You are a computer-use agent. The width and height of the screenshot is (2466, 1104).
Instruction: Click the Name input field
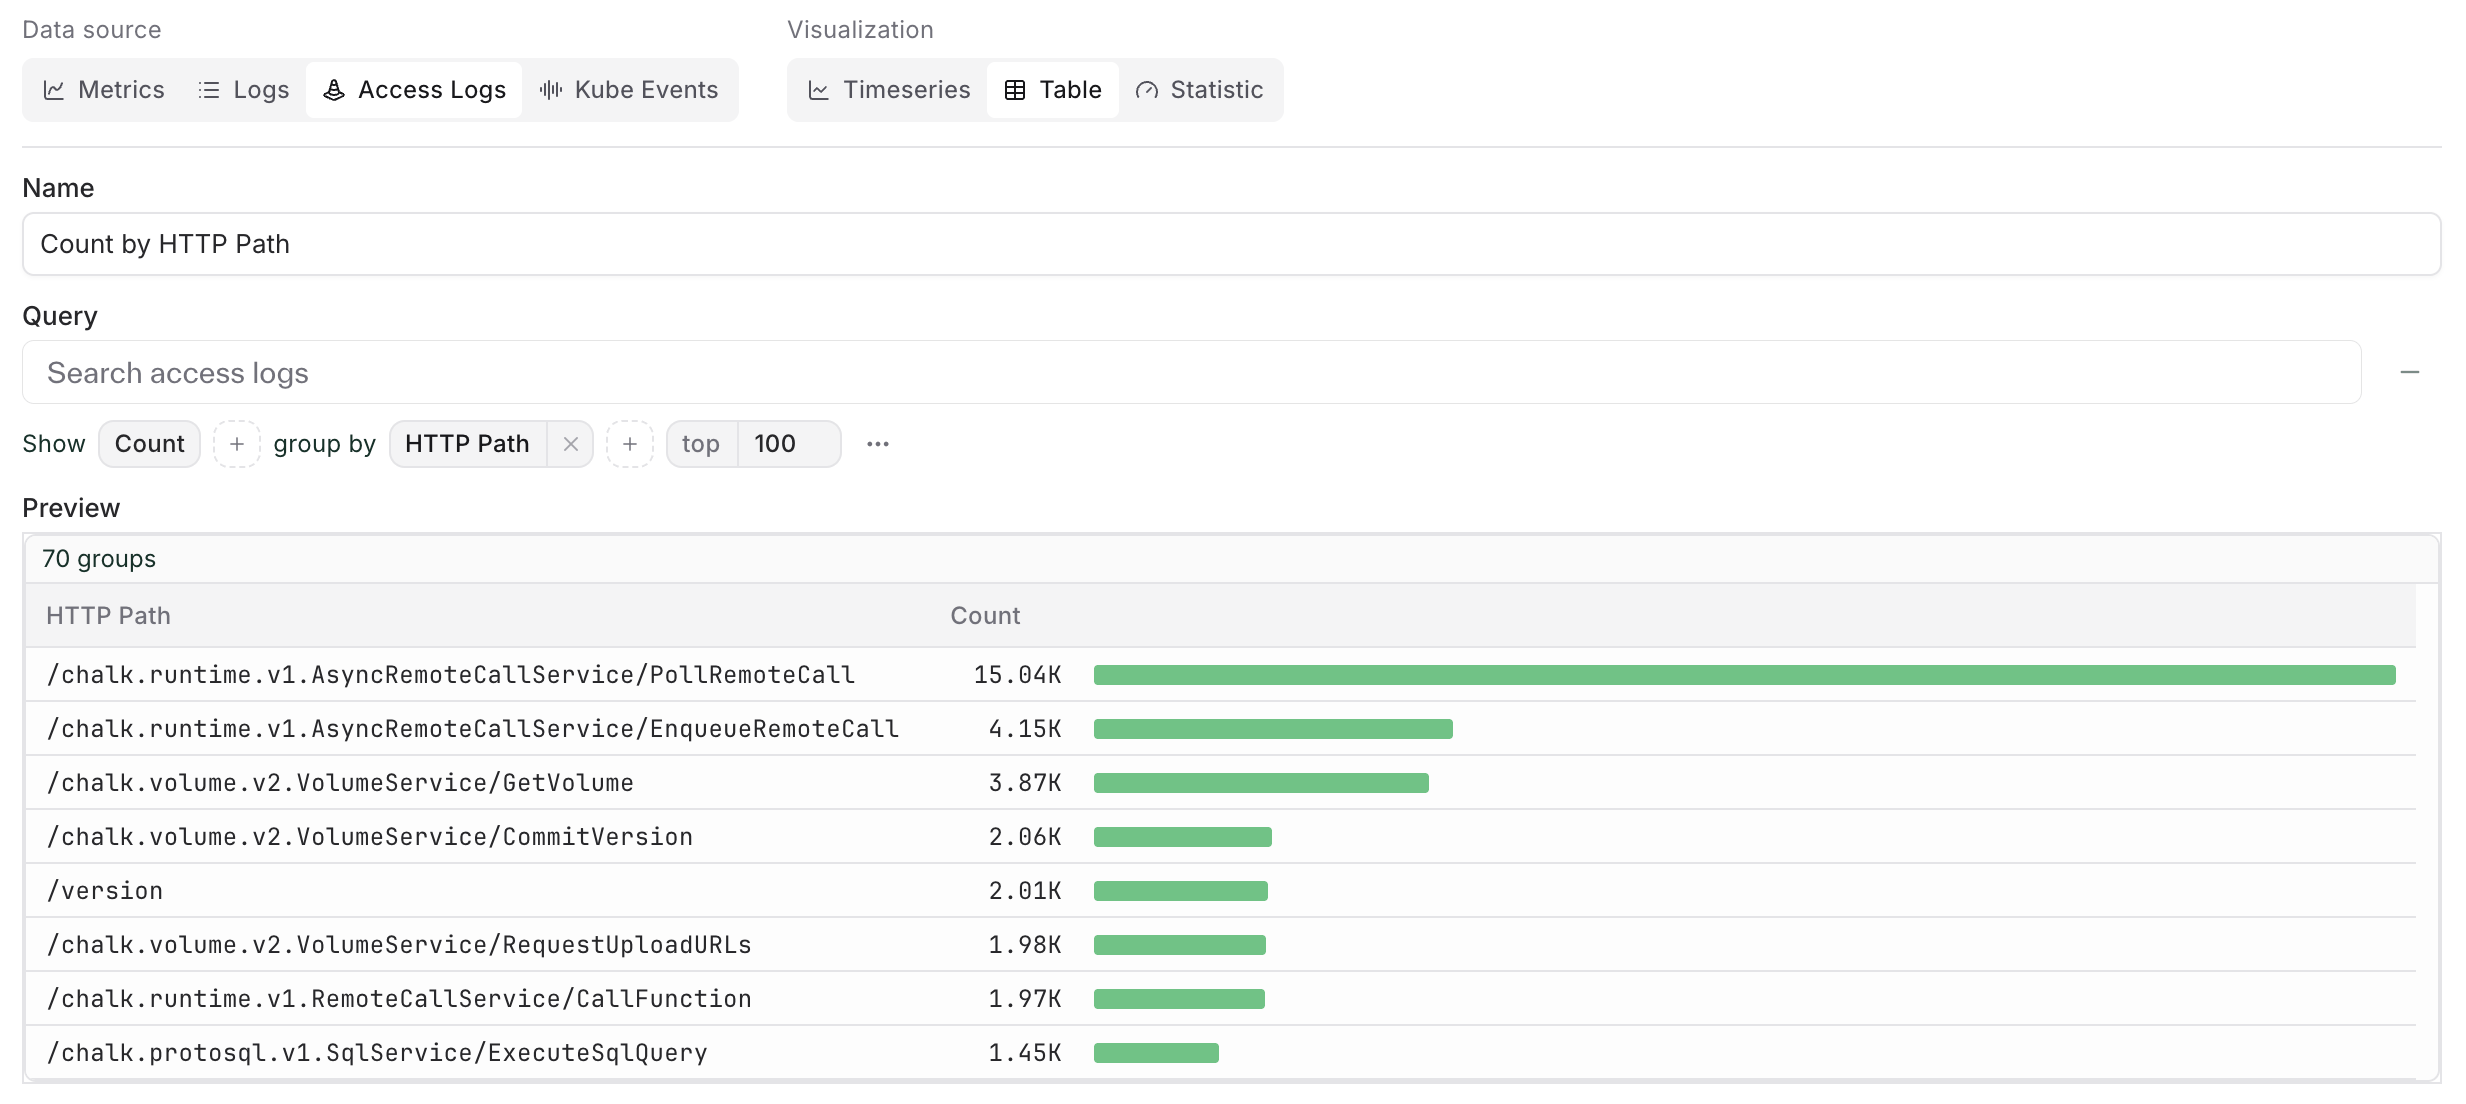coord(1231,244)
